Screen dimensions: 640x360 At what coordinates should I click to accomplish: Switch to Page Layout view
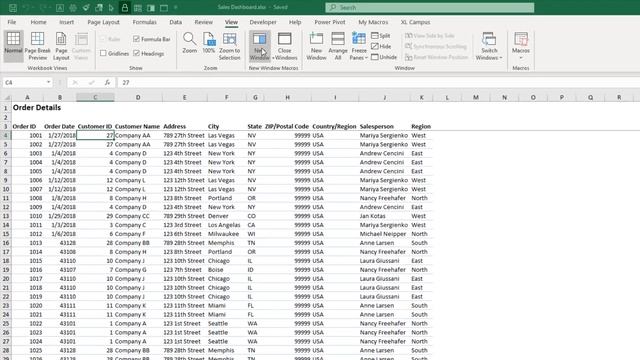[x=61, y=46]
